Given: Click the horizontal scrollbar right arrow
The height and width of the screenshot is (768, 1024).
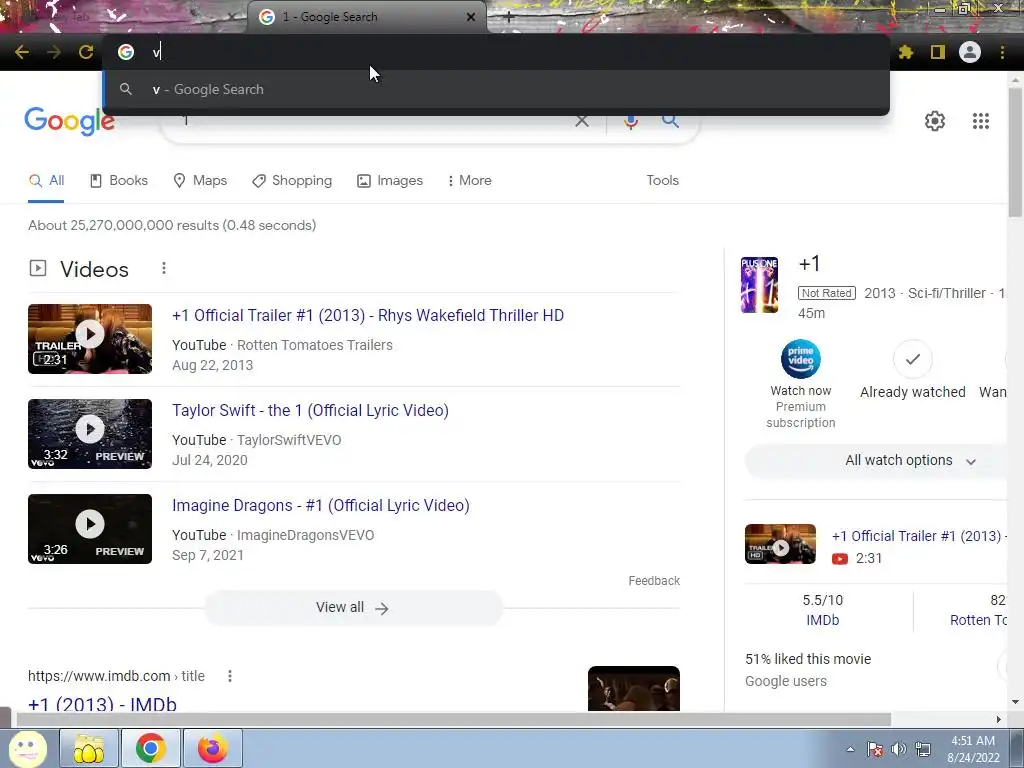Looking at the screenshot, I should pos(999,719).
